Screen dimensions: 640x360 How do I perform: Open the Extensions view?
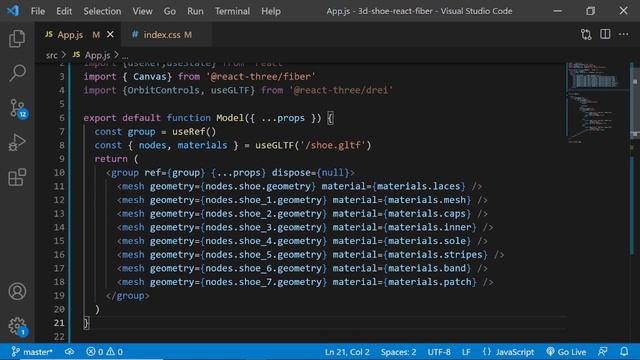17,177
